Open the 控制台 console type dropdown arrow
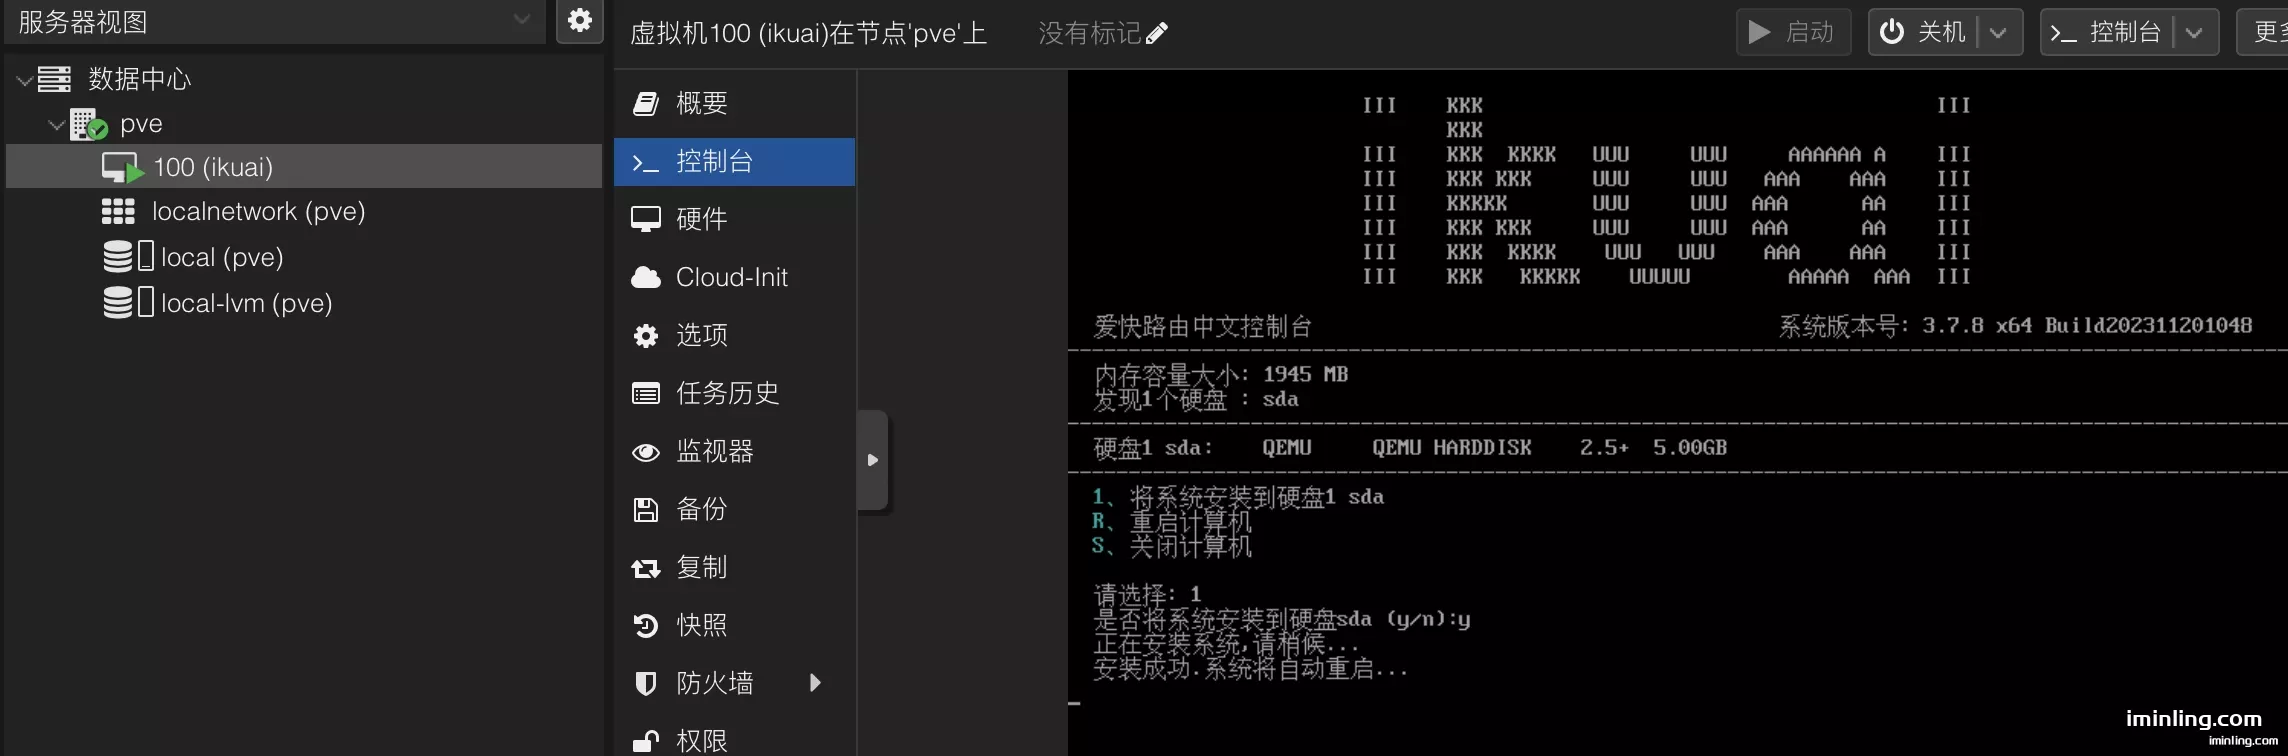Viewport: 2288px width, 756px height. [x=2195, y=32]
